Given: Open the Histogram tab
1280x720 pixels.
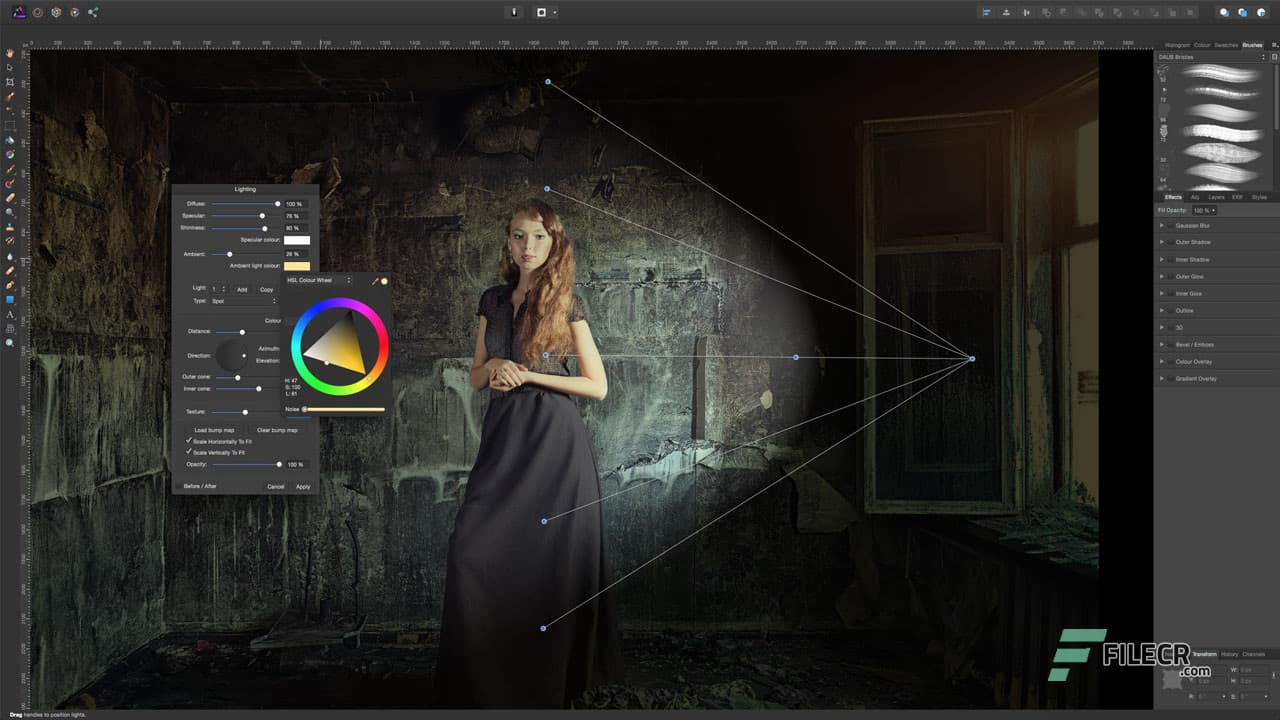Looking at the screenshot, I should (1178, 44).
